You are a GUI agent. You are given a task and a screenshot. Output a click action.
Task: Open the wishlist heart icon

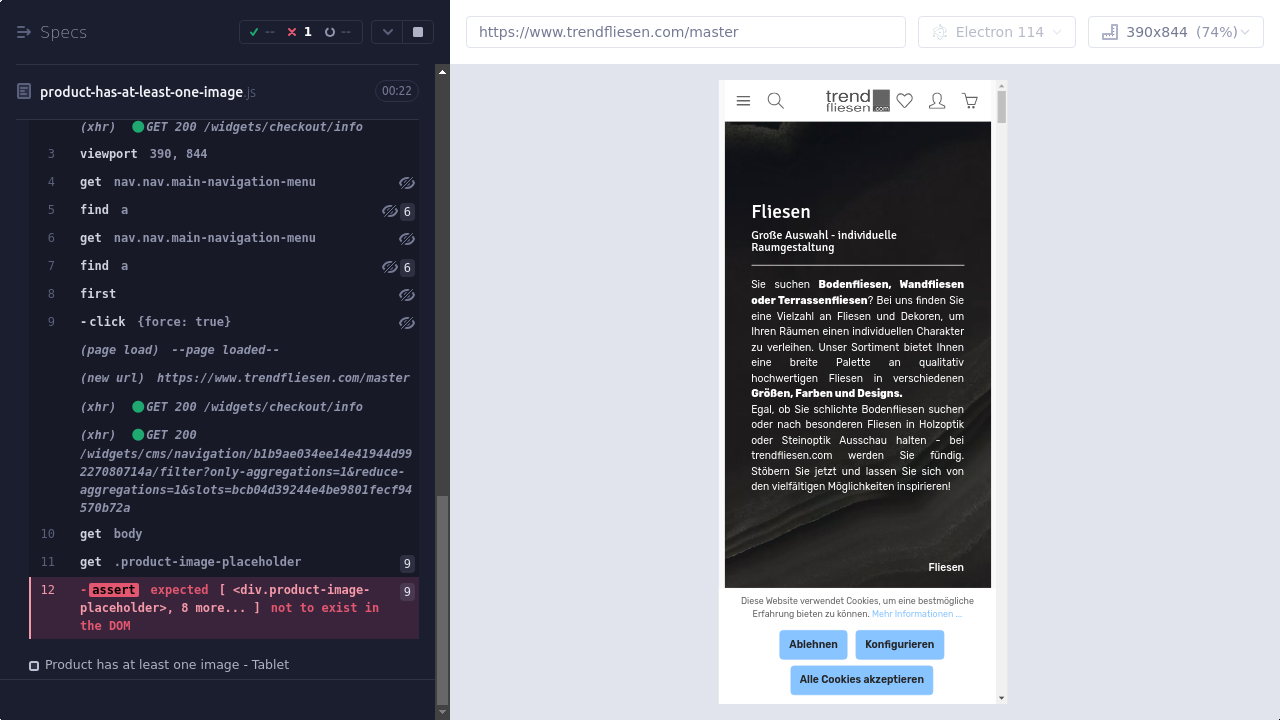pos(905,101)
